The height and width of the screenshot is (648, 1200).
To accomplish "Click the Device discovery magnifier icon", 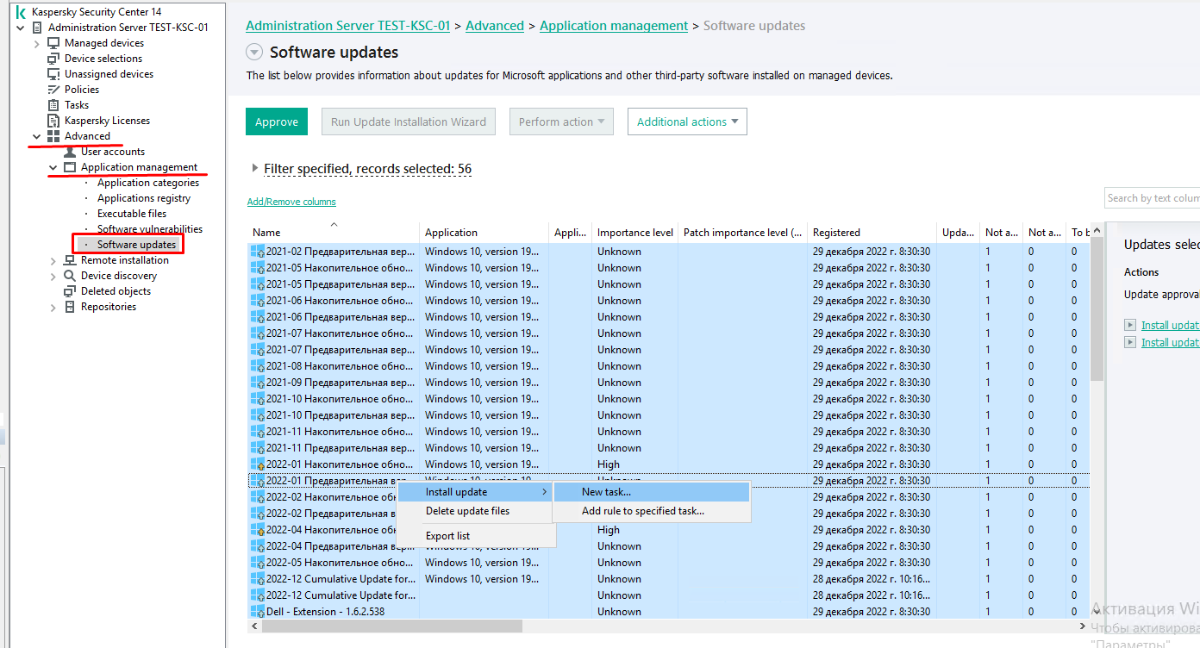I will [x=70, y=275].
